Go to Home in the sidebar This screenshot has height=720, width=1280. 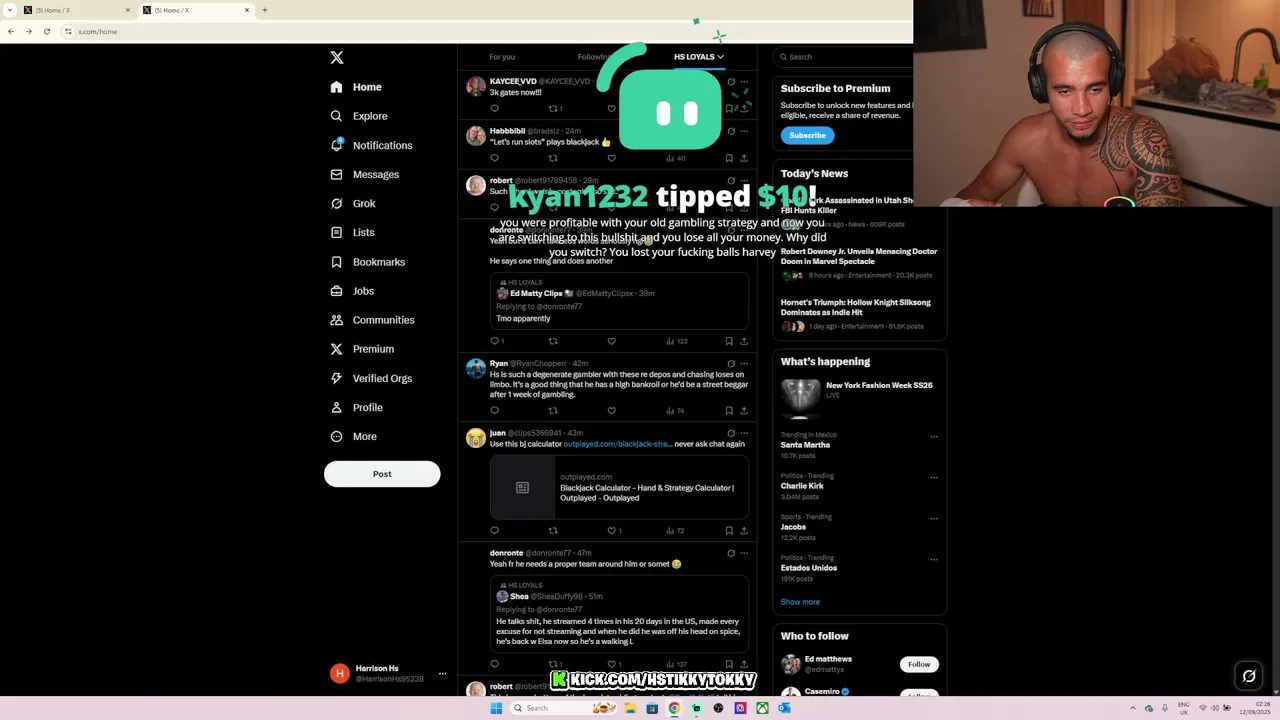tap(356, 87)
